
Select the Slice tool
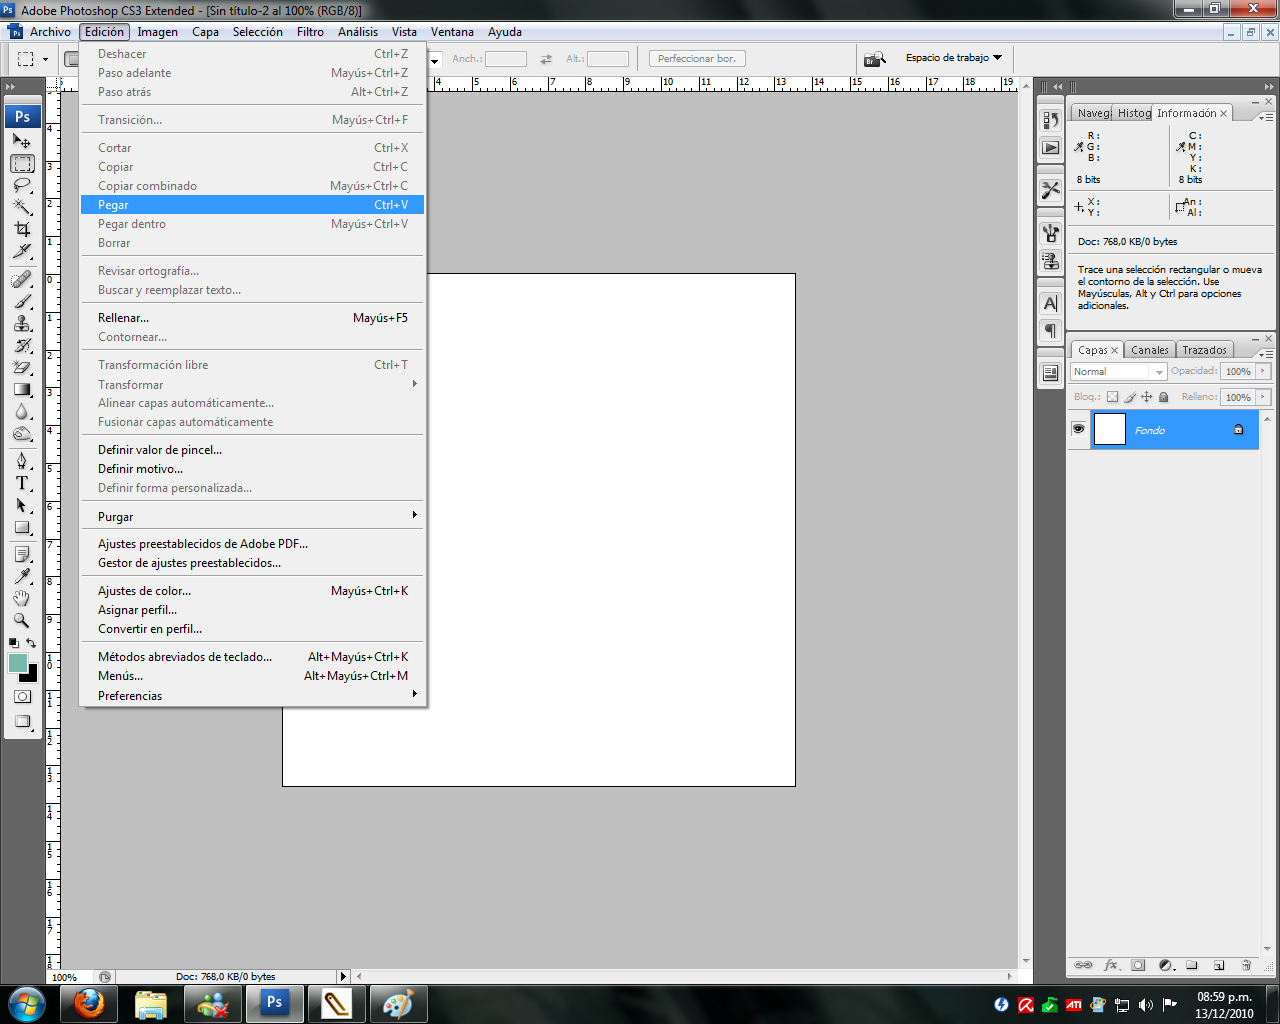click(22, 251)
